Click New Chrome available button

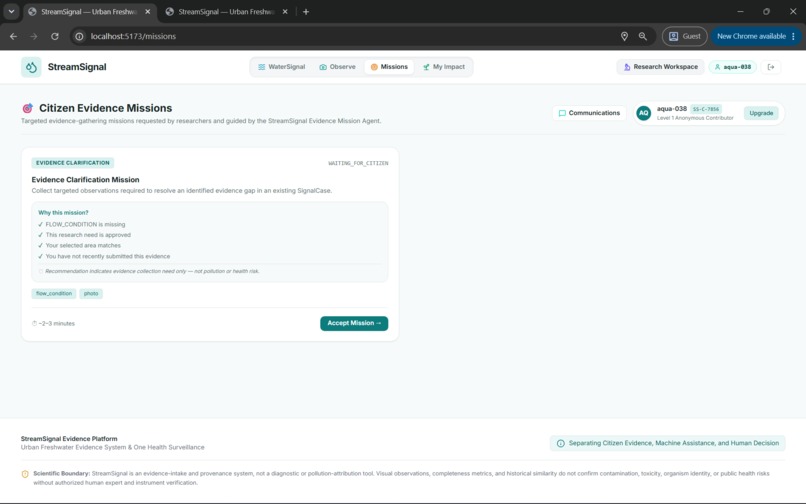point(751,37)
